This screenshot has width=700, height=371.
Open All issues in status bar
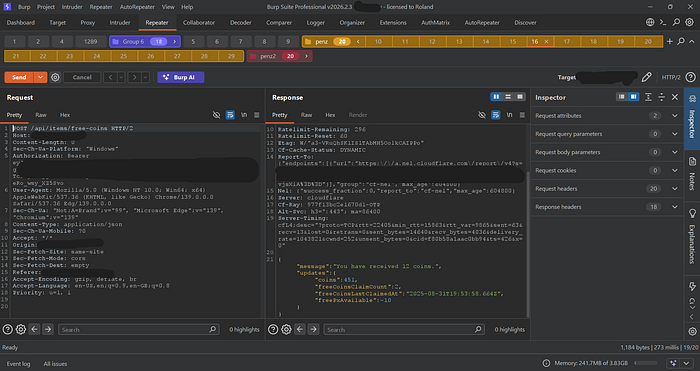pos(55,364)
